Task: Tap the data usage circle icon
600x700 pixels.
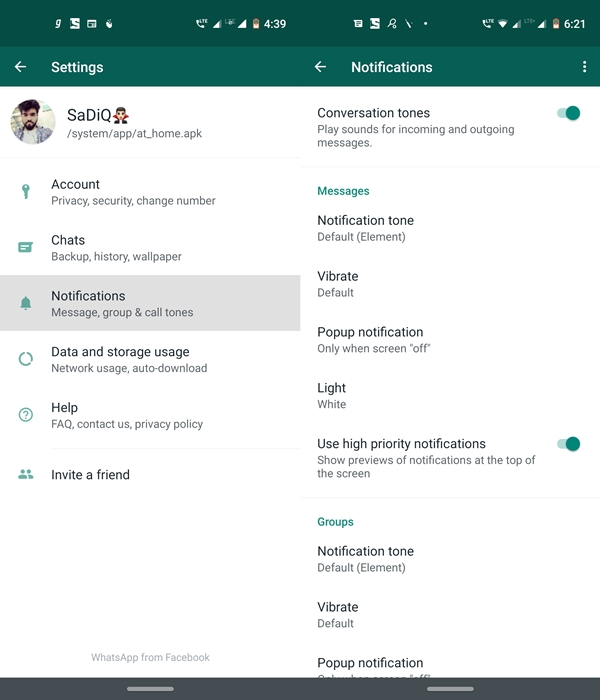Action: [x=26, y=359]
